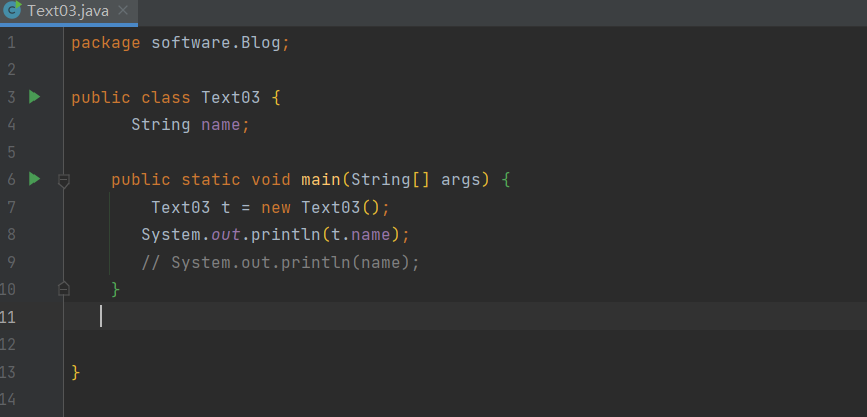Click 't.name' argument in println call
Screen dimensions: 867x417
tap(361, 234)
